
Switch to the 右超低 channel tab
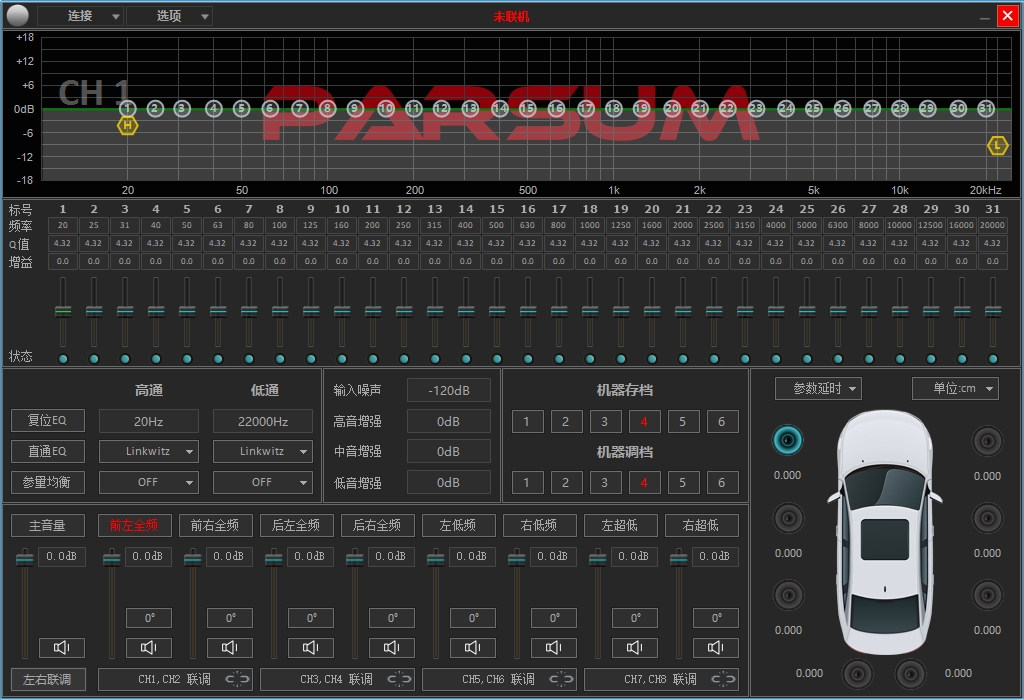click(701, 525)
